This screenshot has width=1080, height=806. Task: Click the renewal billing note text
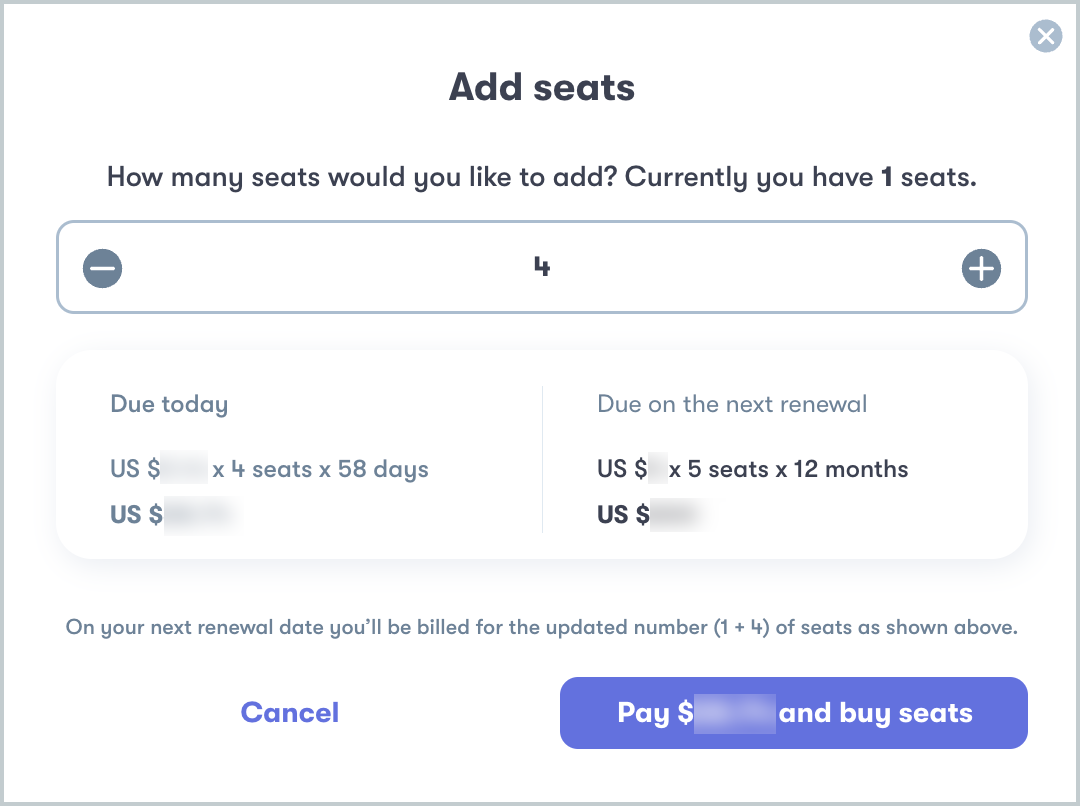pos(541,627)
